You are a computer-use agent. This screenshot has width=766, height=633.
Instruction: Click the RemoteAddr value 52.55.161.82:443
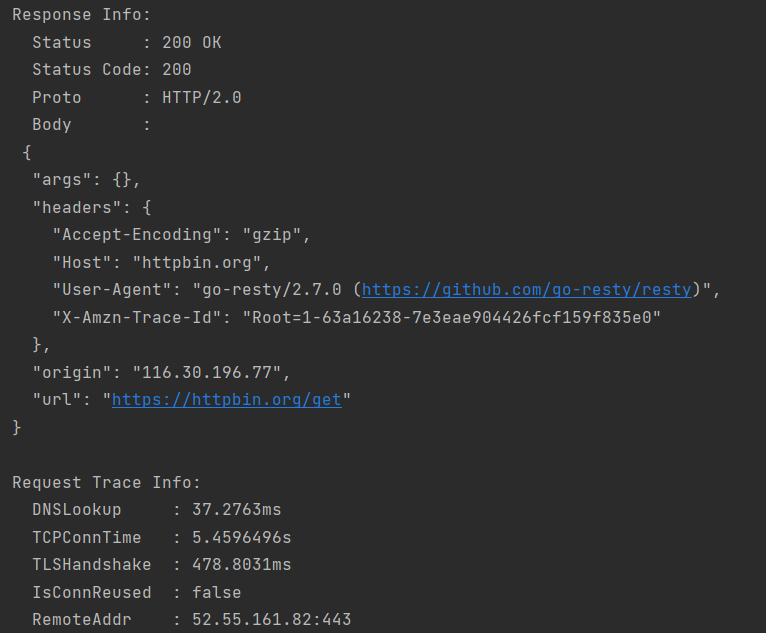272,620
